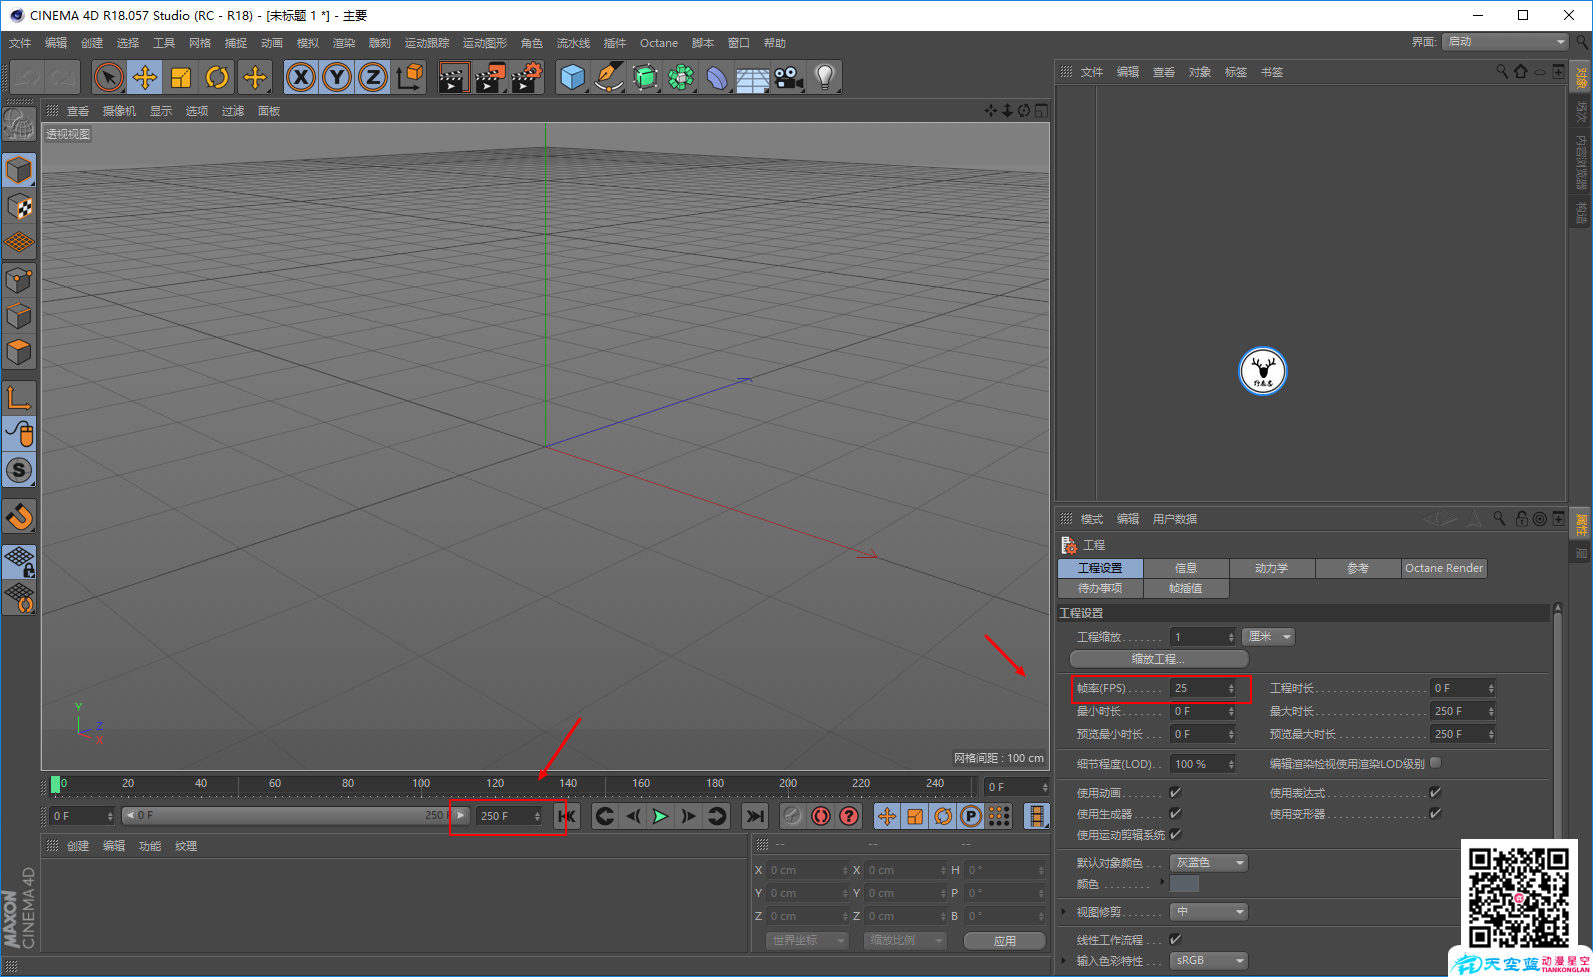Expand the 视图修剪 disclosure triangle
The width and height of the screenshot is (1593, 977).
tap(1063, 912)
